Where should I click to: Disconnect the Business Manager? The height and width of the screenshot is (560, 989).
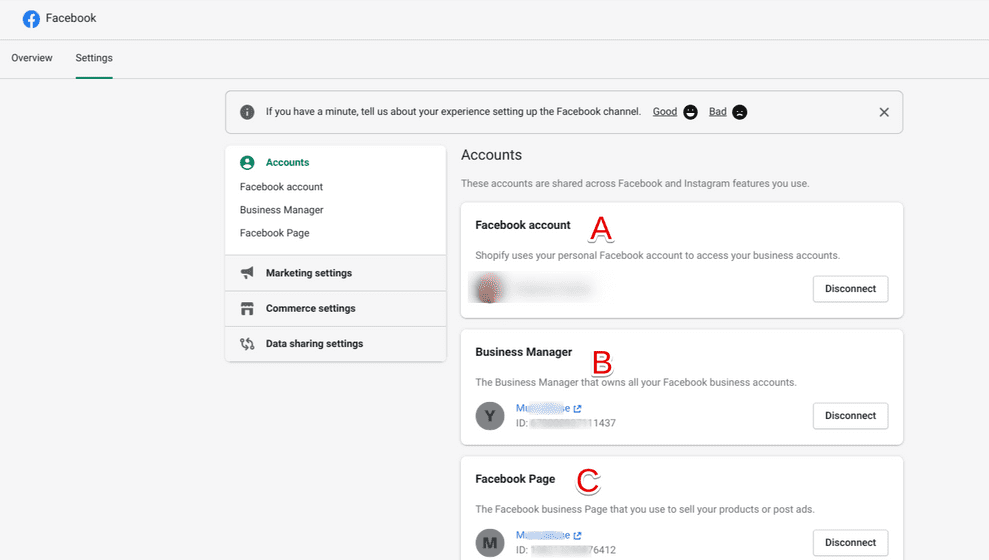click(x=850, y=416)
